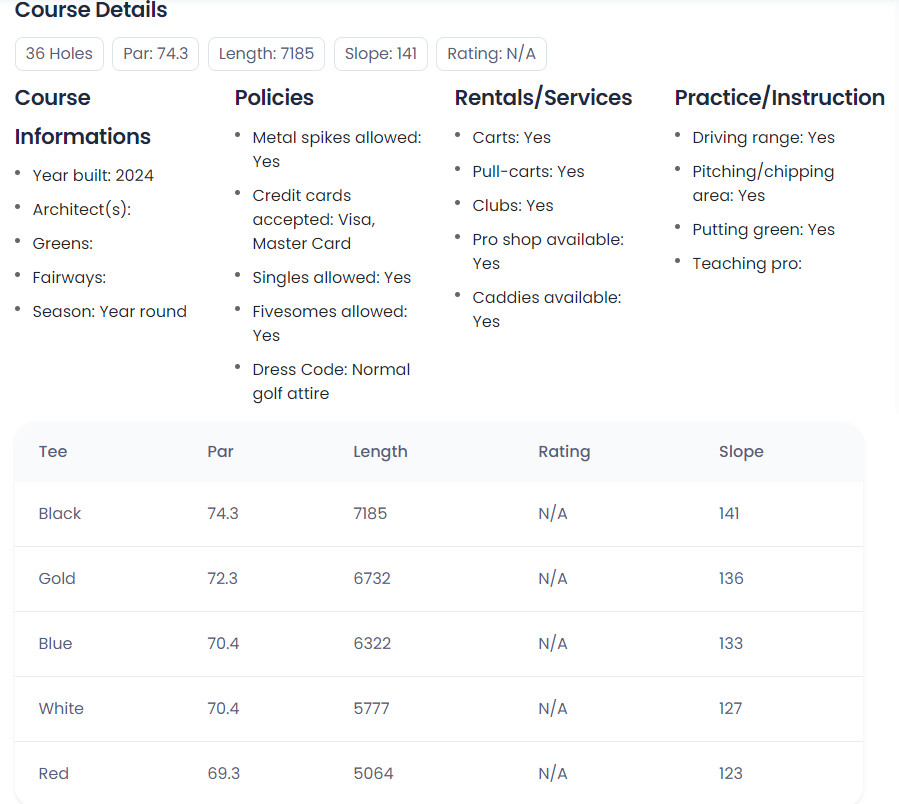Image resolution: width=899 pixels, height=804 pixels.
Task: Click slope 127 in White row
Action: [x=730, y=708]
